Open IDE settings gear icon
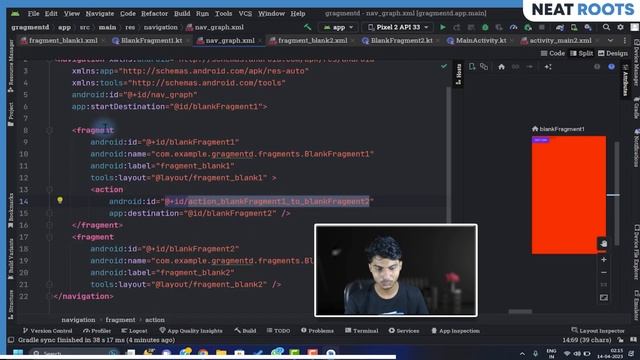 [x=620, y=27]
